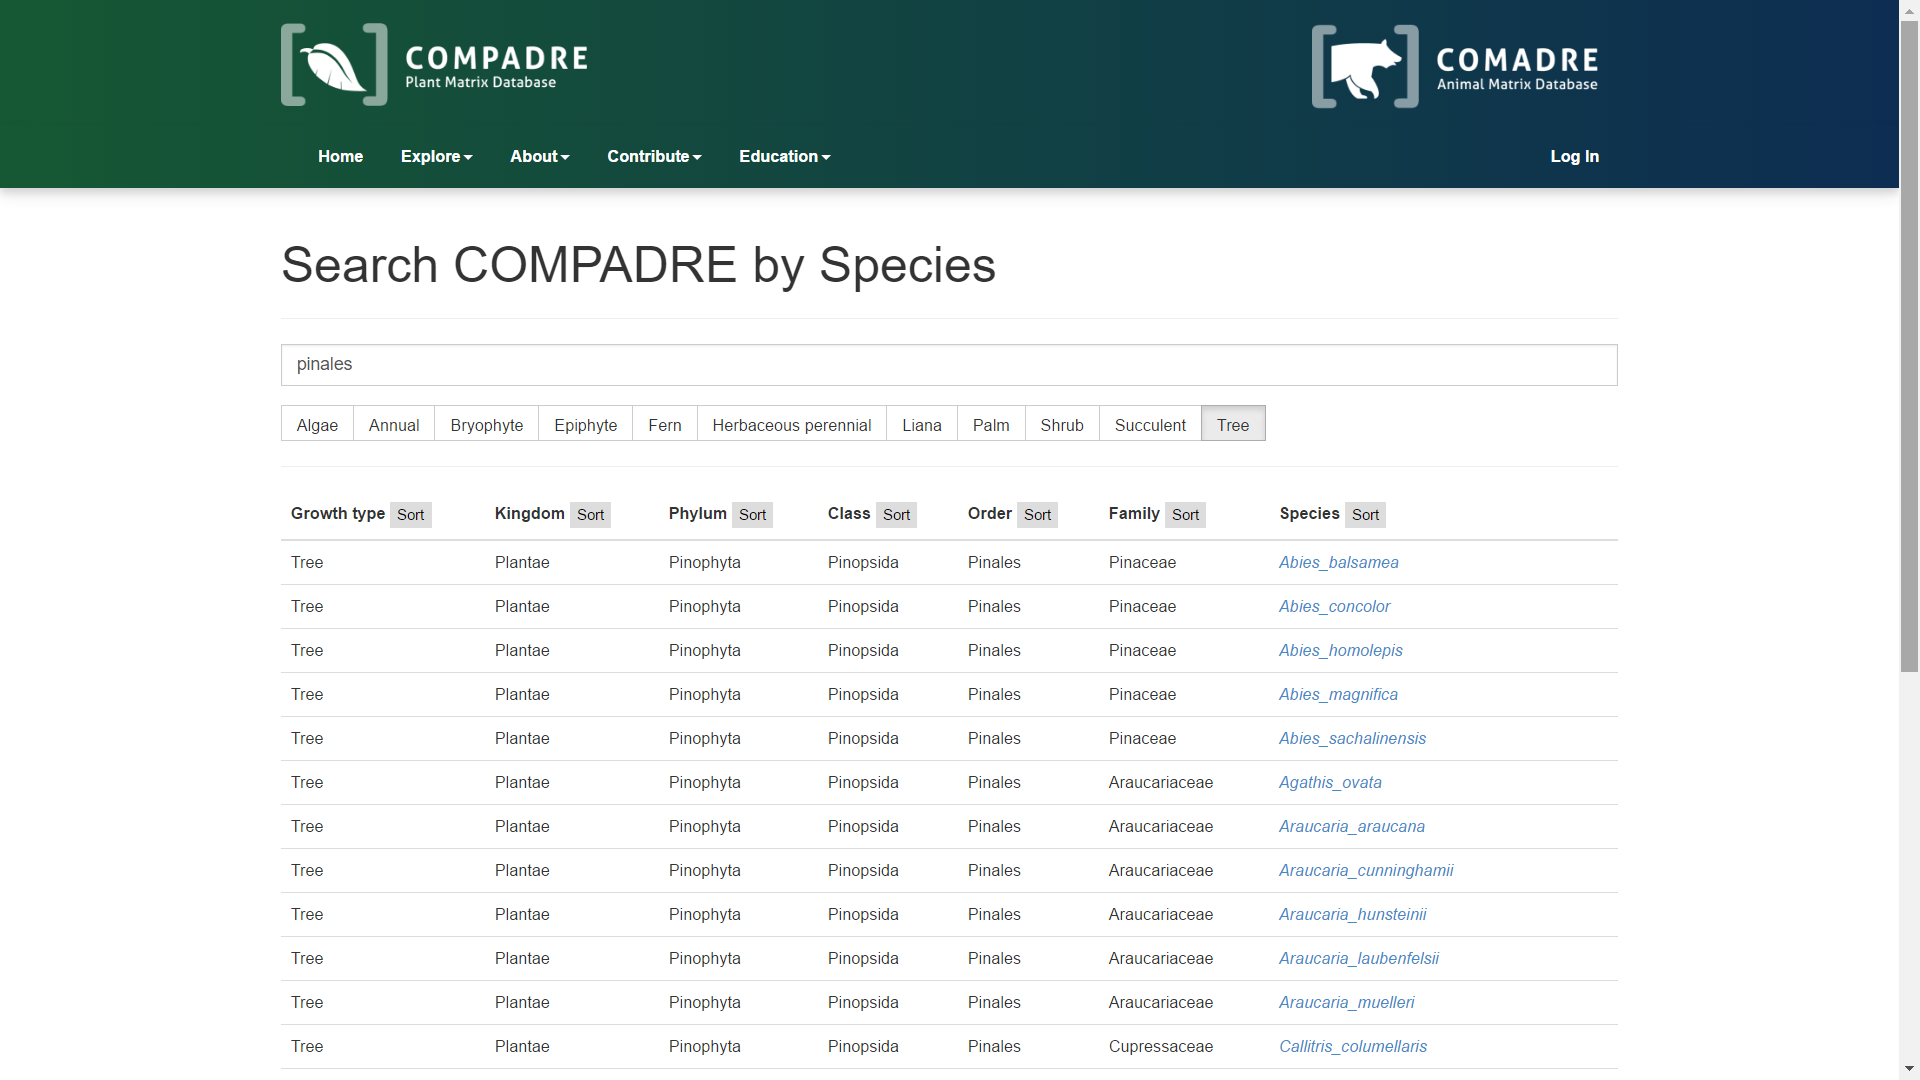1920x1080 pixels.
Task: Click the COMADRE wolf logo icon
Action: pos(1365,67)
